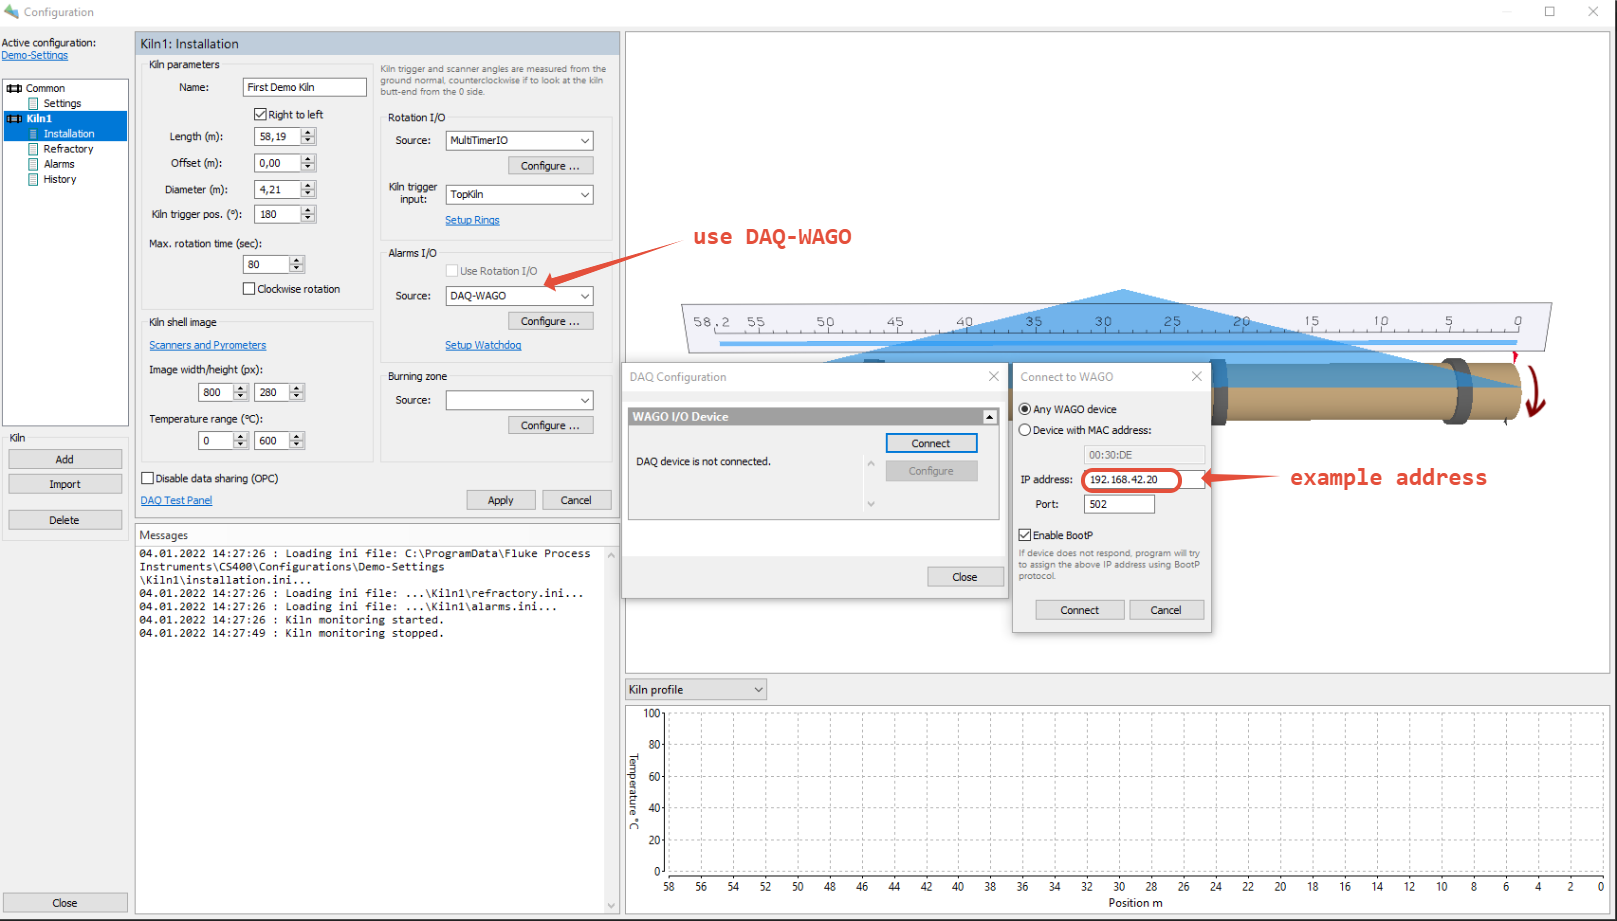Decrease maximum temperature 600 stepper

click(x=296, y=445)
